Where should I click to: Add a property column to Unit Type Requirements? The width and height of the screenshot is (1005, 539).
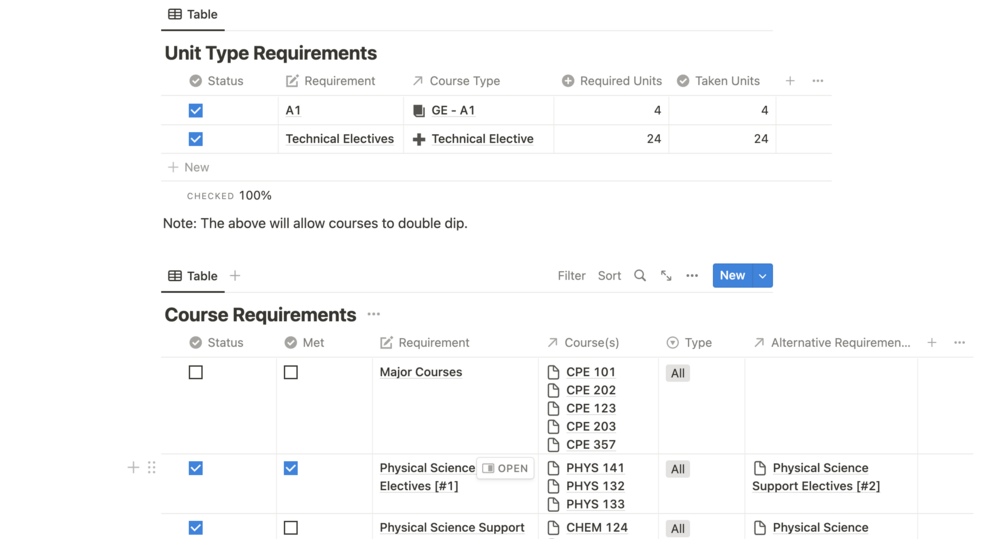tap(790, 81)
